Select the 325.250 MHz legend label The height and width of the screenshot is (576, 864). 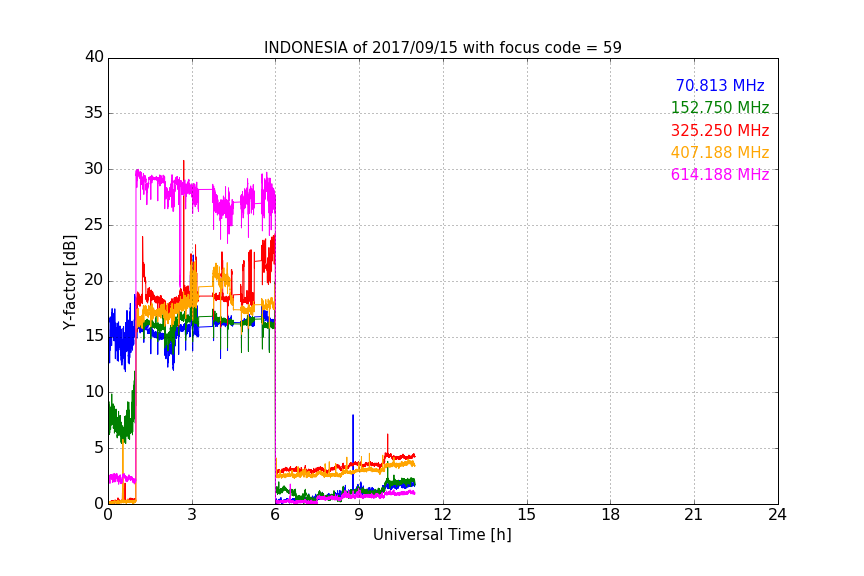720,130
